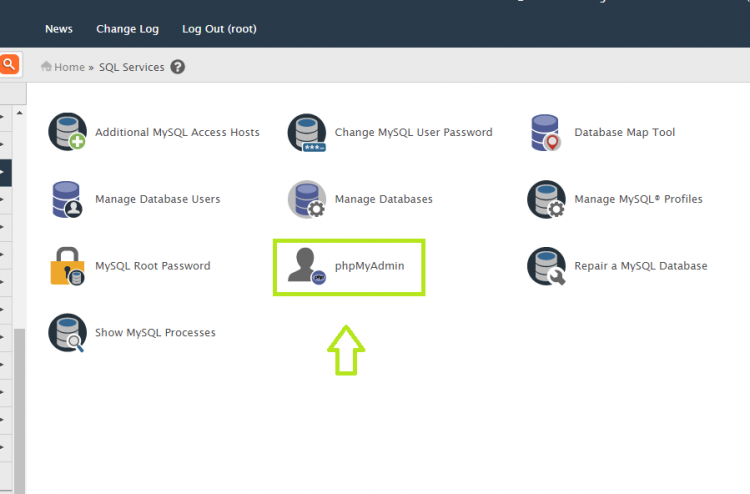This screenshot has width=750, height=494.
Task: Click the sidebar scrollbar thumb
Action: [19, 411]
